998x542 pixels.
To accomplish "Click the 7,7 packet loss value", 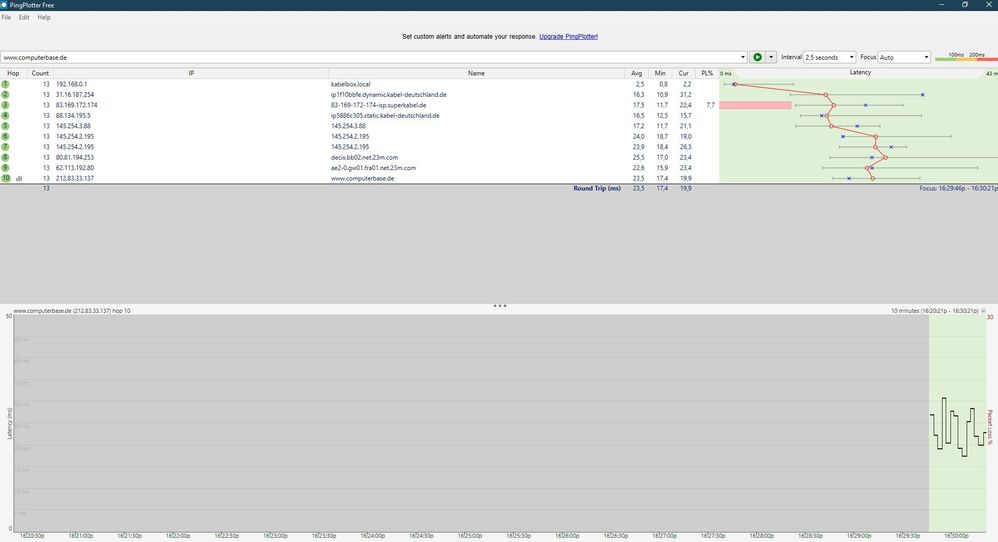I will tap(710, 105).
